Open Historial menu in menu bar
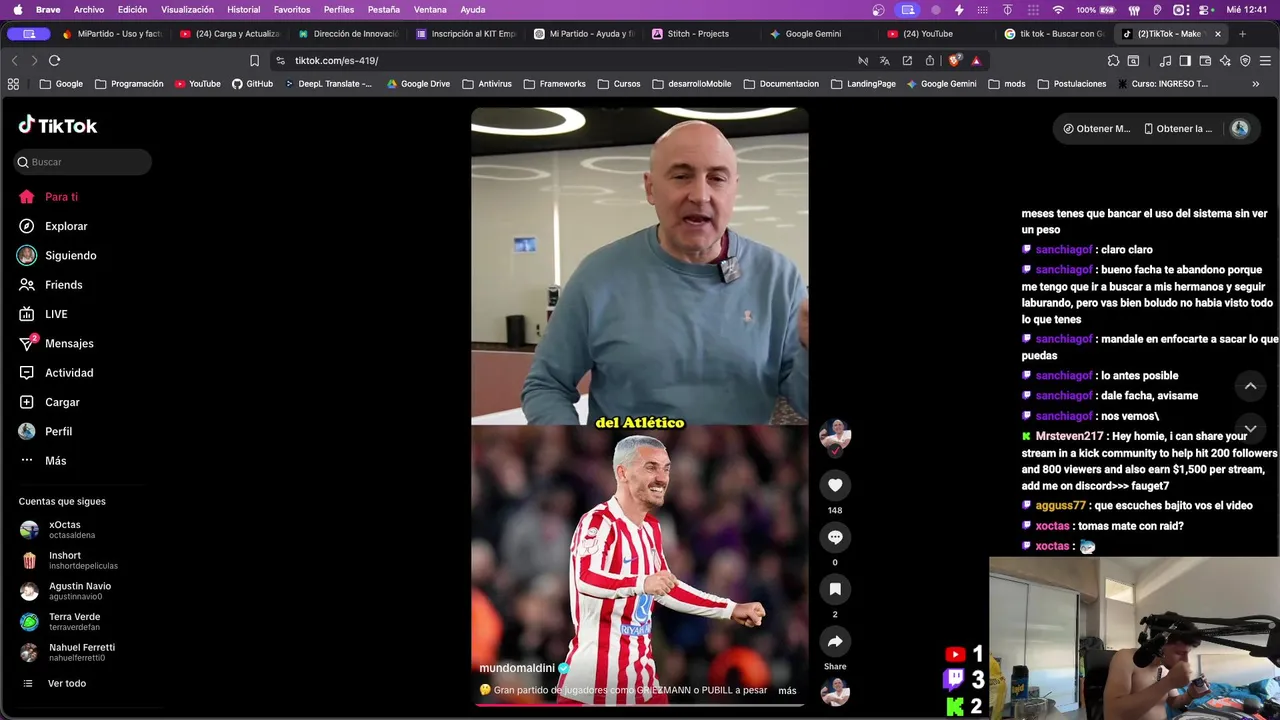Screen dimensions: 1280x720 click(x=243, y=9)
